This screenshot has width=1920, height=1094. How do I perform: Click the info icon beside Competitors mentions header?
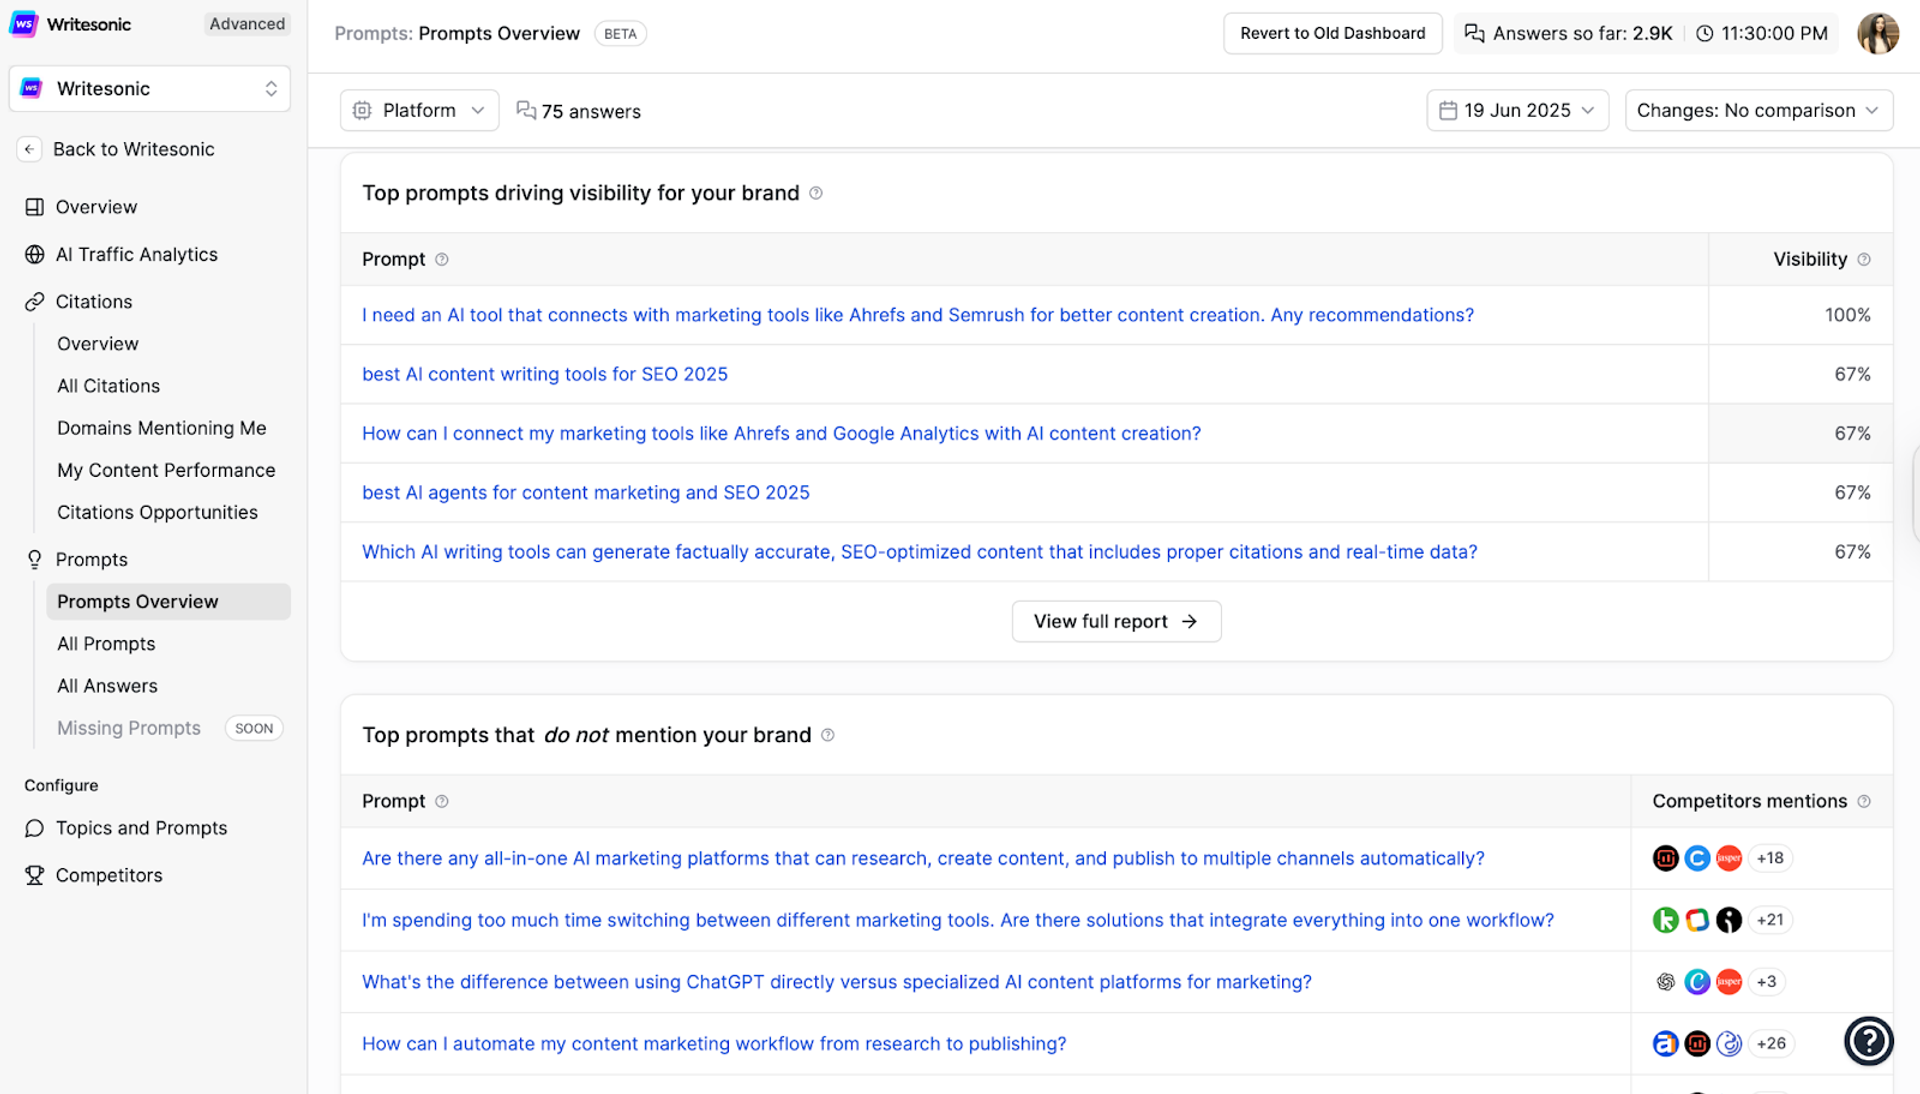point(1864,801)
